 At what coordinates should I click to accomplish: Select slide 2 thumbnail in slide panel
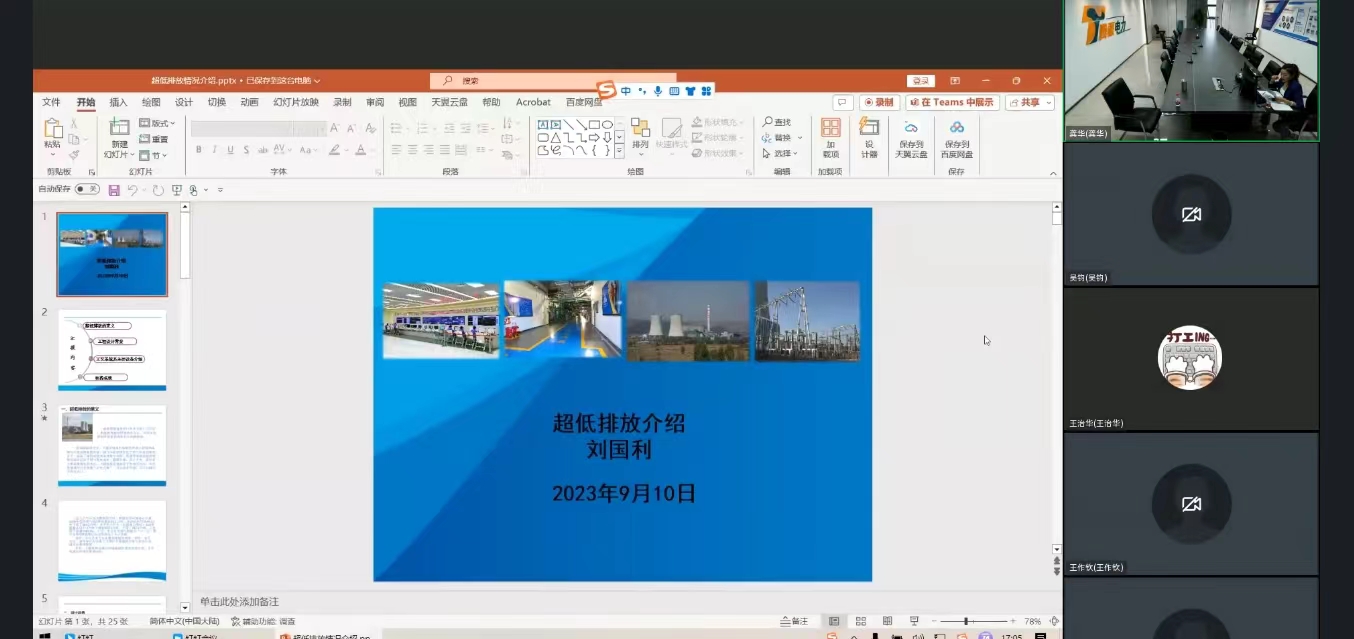pyautogui.click(x=112, y=350)
